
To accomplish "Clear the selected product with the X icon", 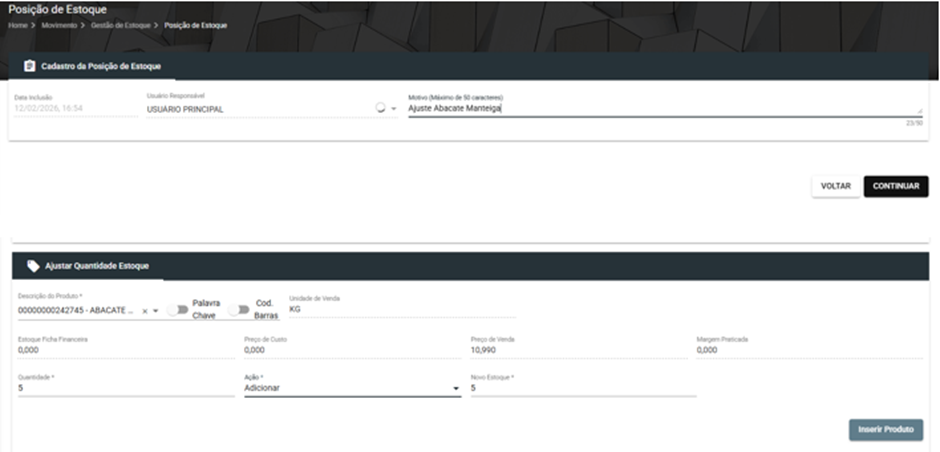I will coord(144,311).
